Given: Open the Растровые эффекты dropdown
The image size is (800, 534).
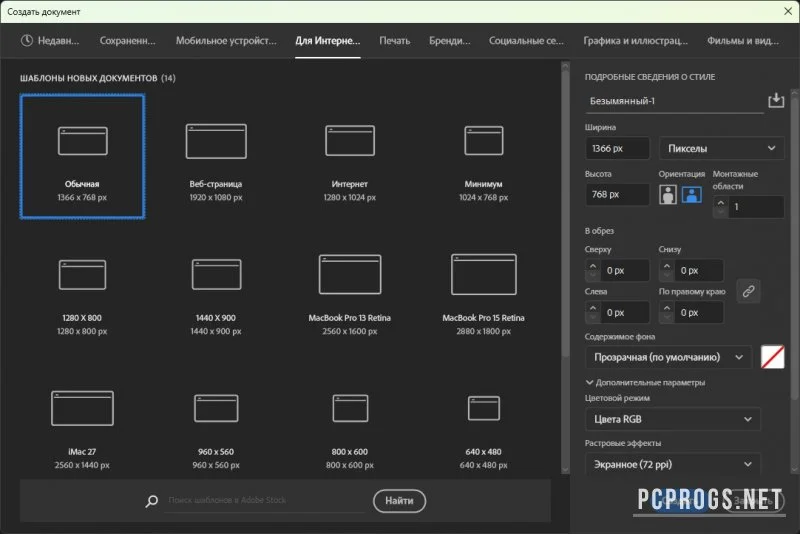Looking at the screenshot, I should (672, 464).
